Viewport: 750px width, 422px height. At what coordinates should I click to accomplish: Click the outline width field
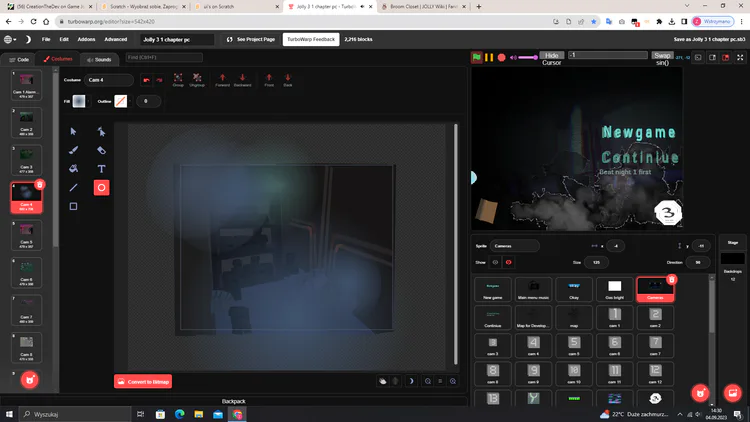pos(148,101)
